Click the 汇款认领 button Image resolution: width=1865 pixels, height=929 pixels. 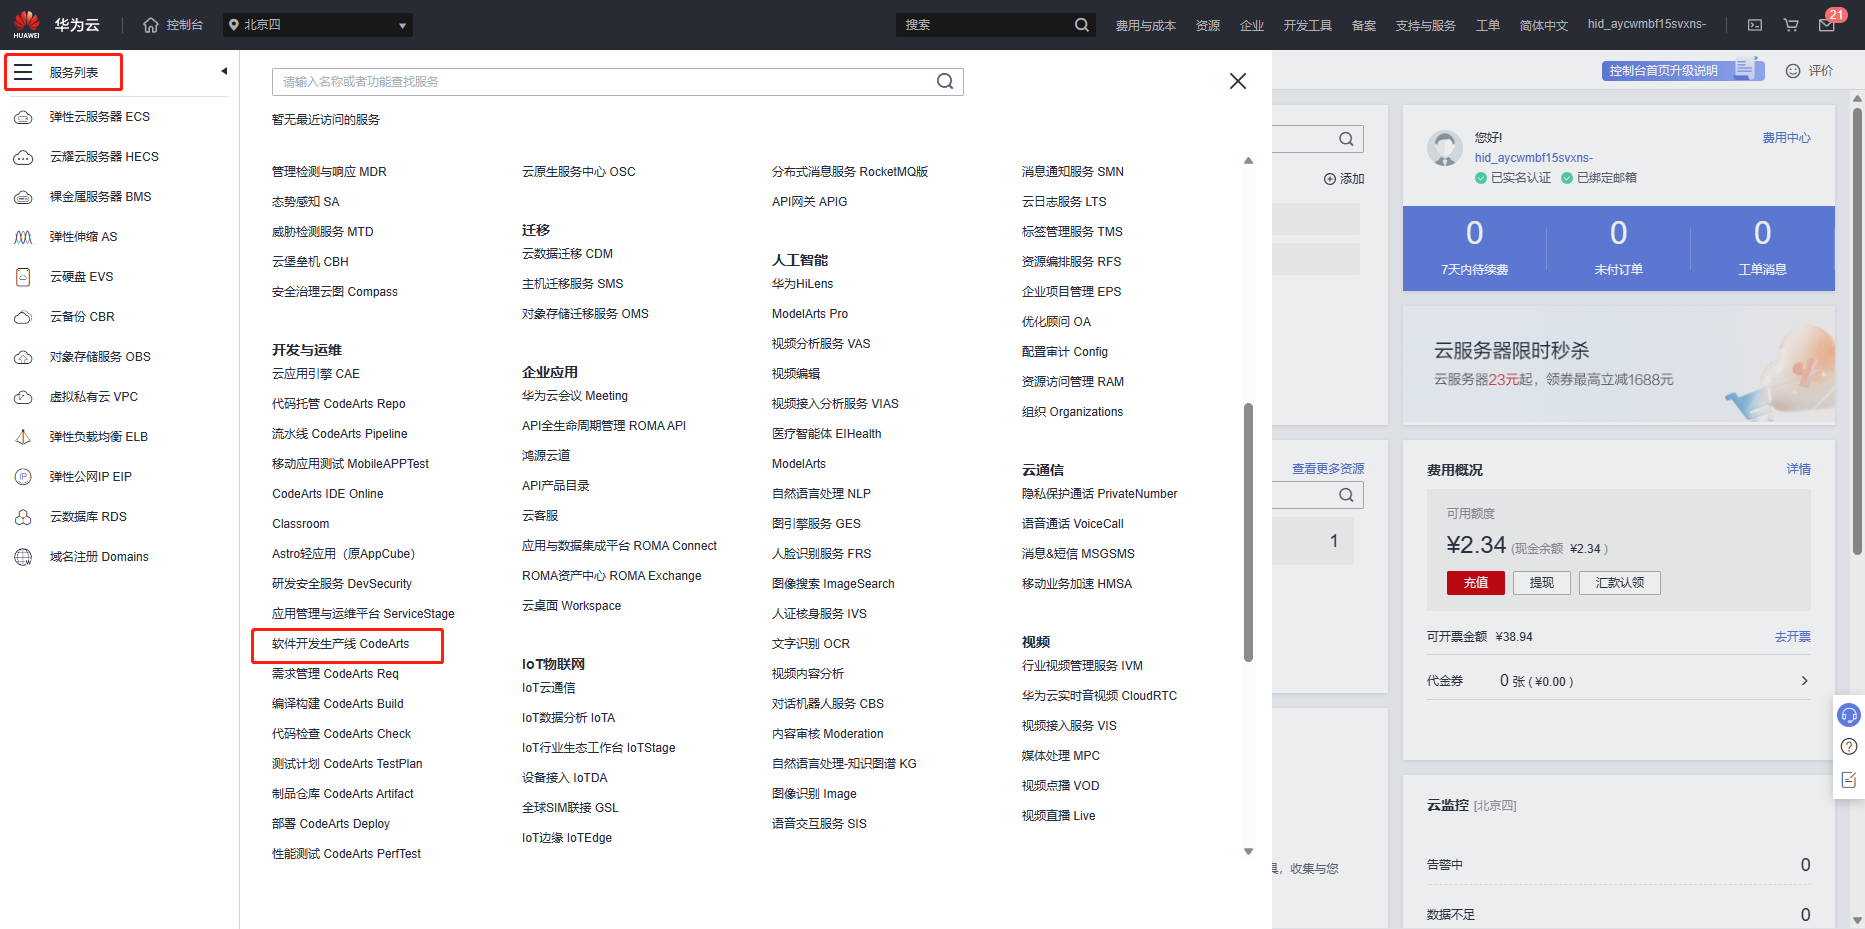1620,583
